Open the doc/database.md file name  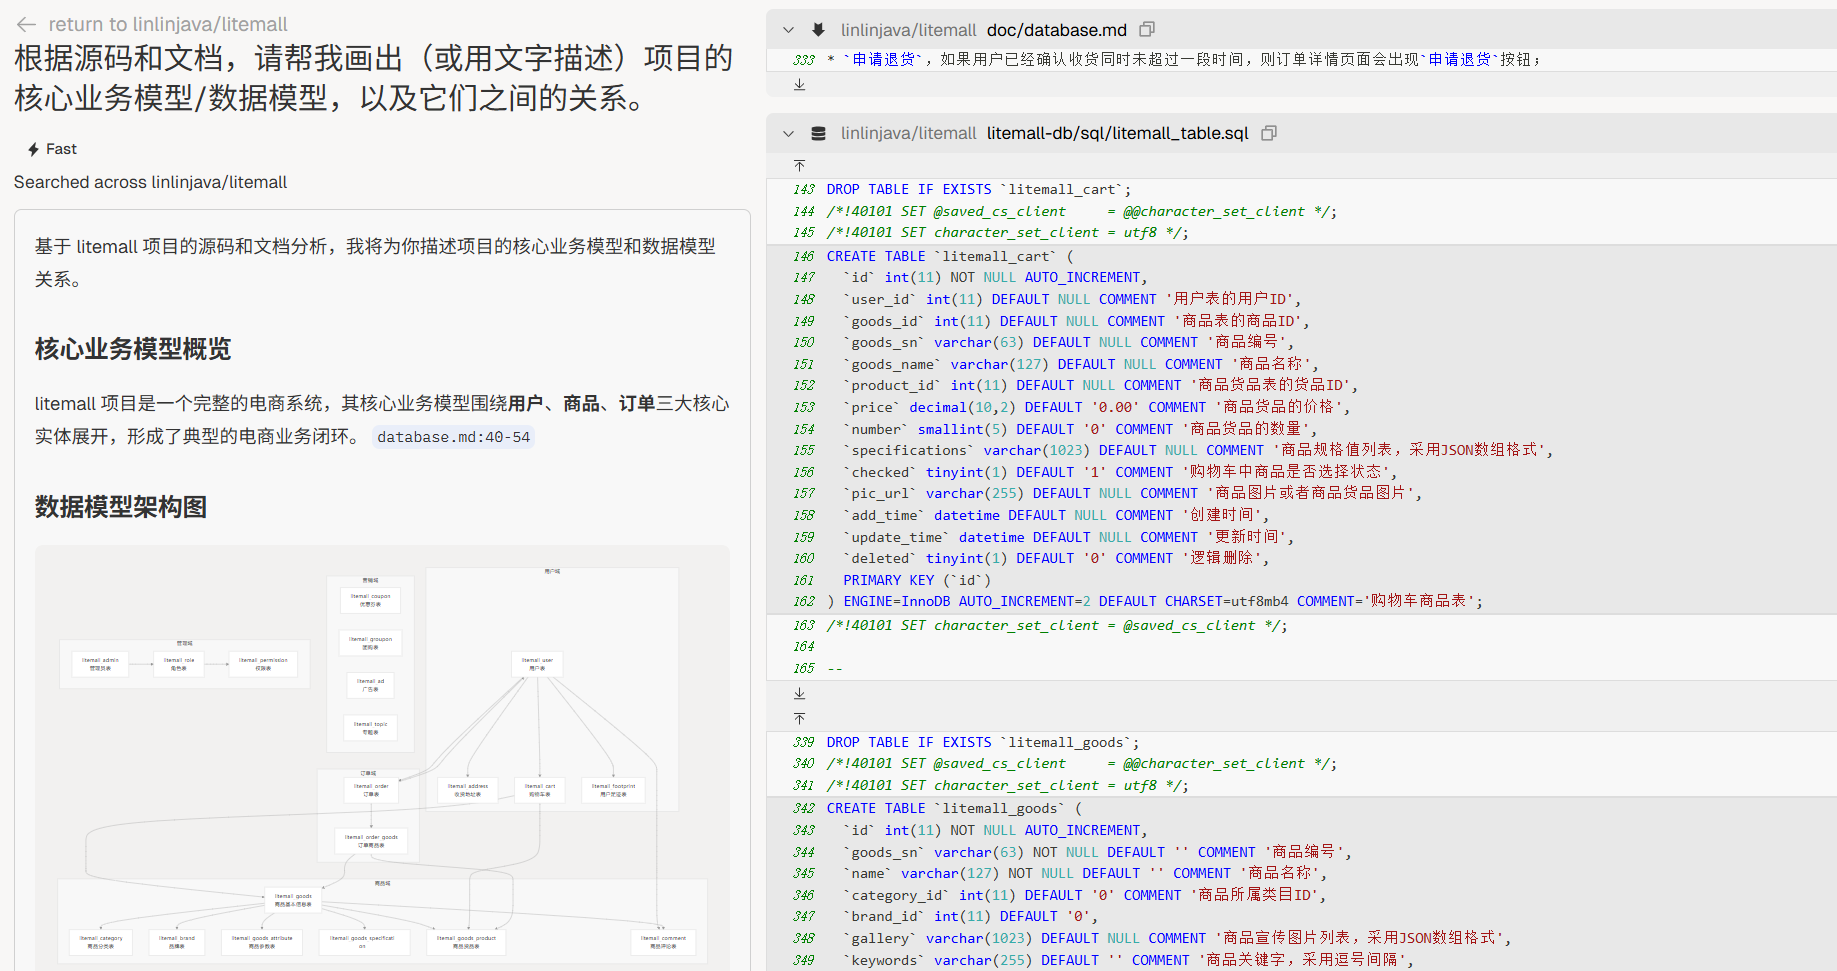point(1056,30)
